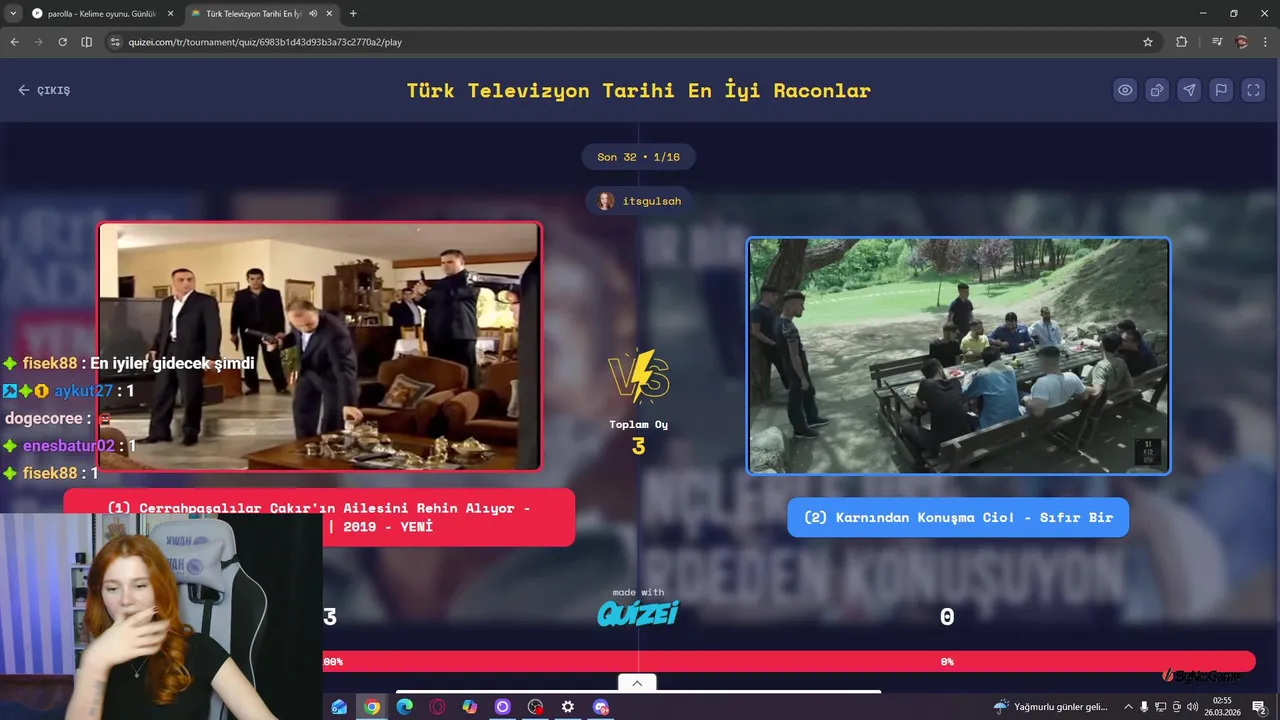Screen dimensions: 1280x720
Task: Switch to the parolla browser tab
Action: pyautogui.click(x=100, y=13)
